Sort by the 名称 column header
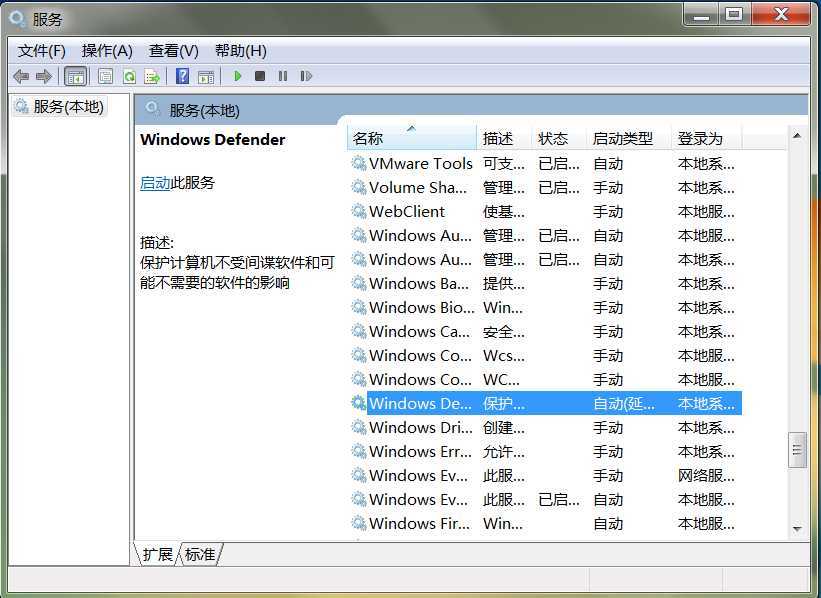 pos(412,139)
